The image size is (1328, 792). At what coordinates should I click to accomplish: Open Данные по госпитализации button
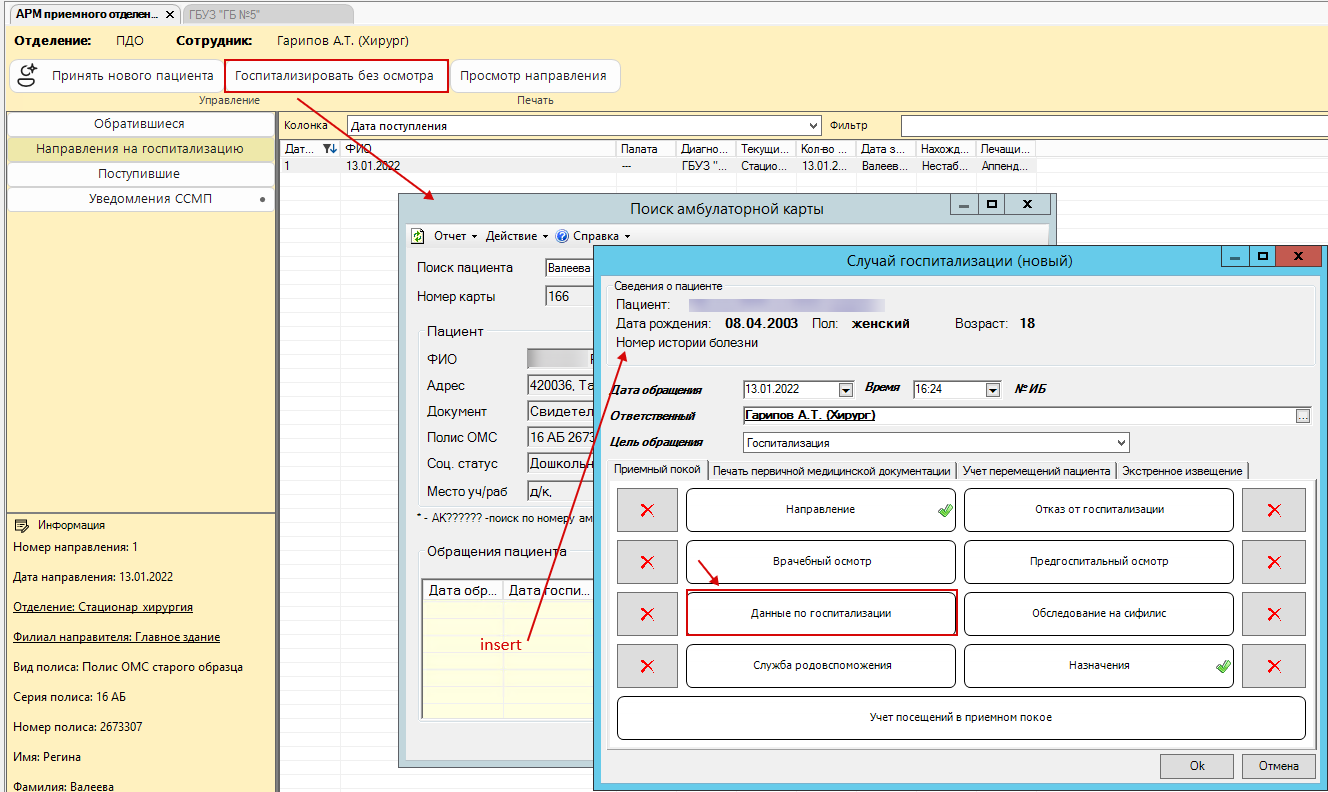pos(820,614)
